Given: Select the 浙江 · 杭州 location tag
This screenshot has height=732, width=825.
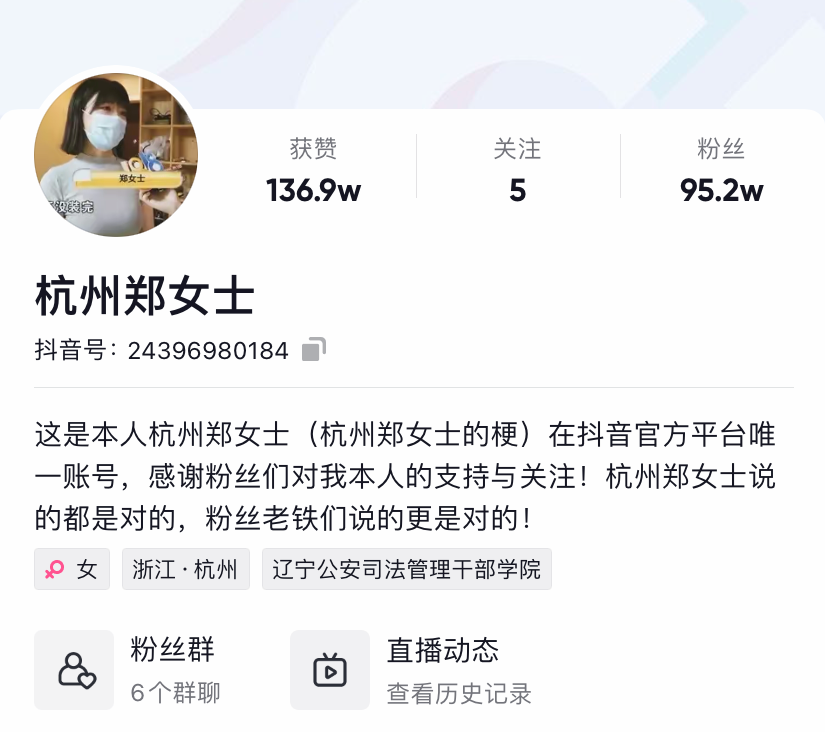Looking at the screenshot, I should [186, 569].
